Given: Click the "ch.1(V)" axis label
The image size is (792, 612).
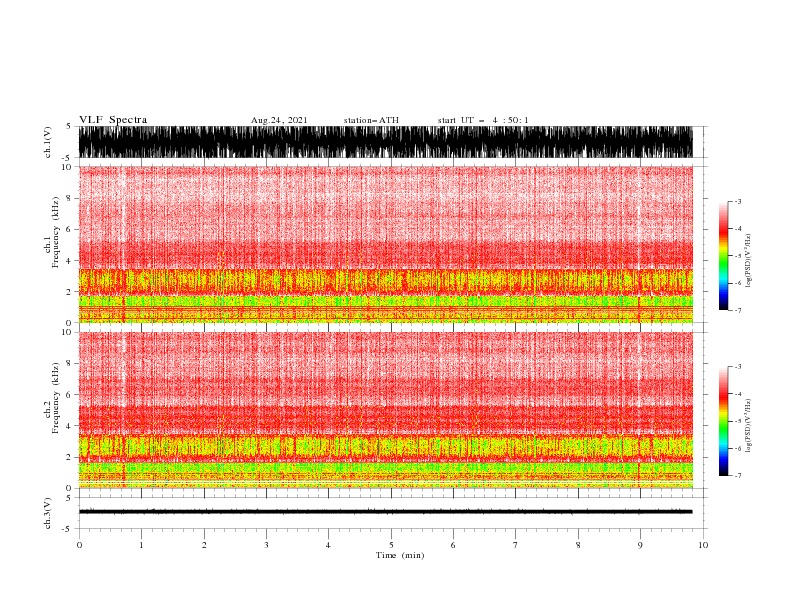Looking at the screenshot, I should 48,142.
